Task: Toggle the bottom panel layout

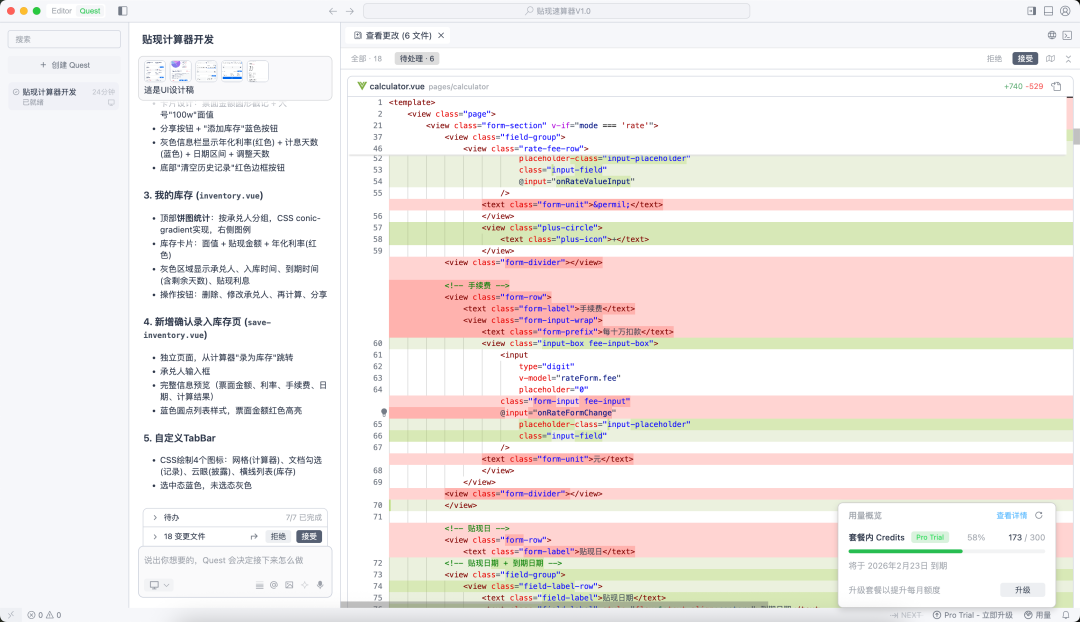Action: (x=1049, y=11)
